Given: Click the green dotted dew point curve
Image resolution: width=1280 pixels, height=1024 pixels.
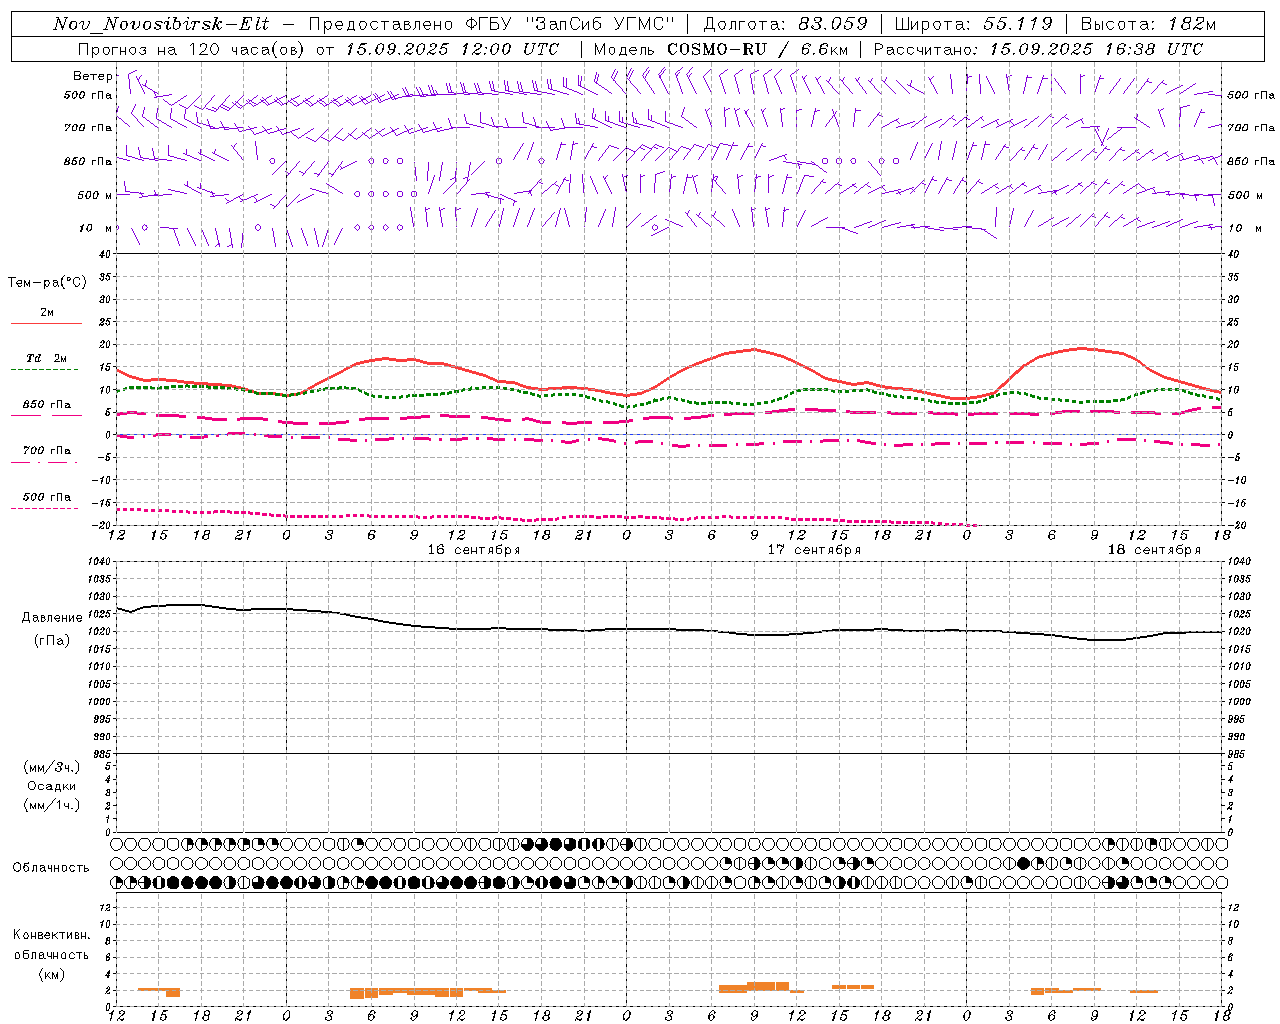Looking at the screenshot, I should (670, 399).
